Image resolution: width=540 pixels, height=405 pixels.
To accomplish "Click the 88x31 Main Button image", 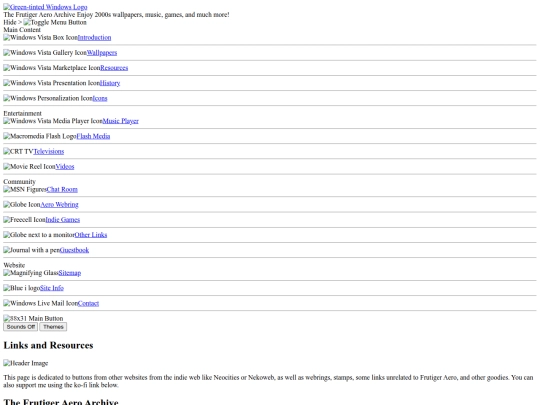I will [x=33, y=318].
